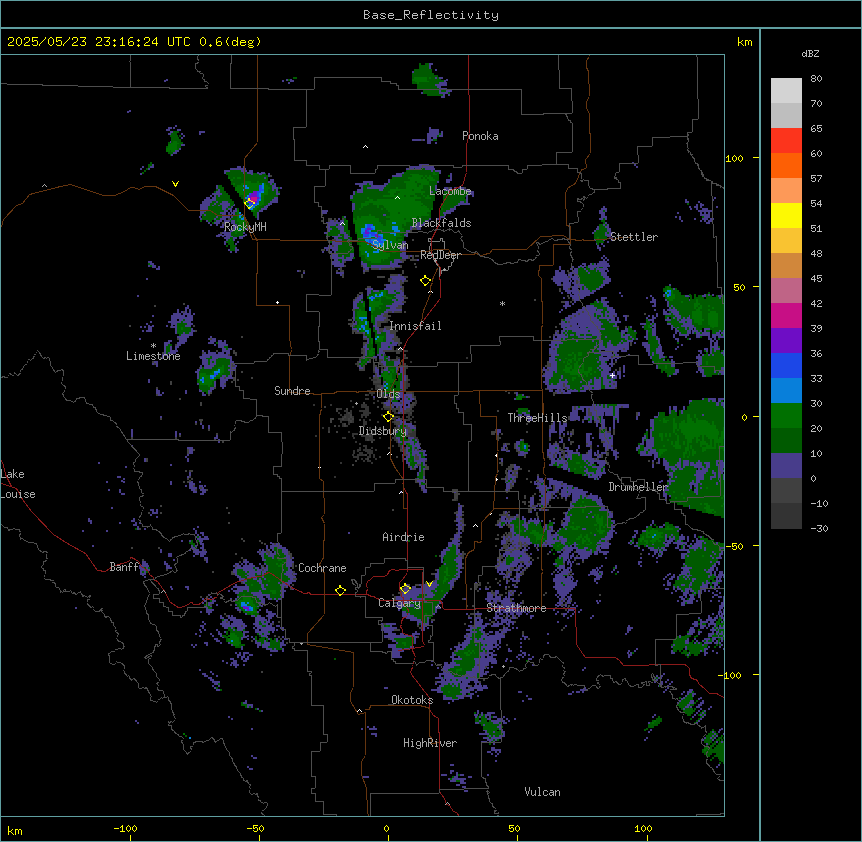Click the Limestone label

tap(153, 356)
